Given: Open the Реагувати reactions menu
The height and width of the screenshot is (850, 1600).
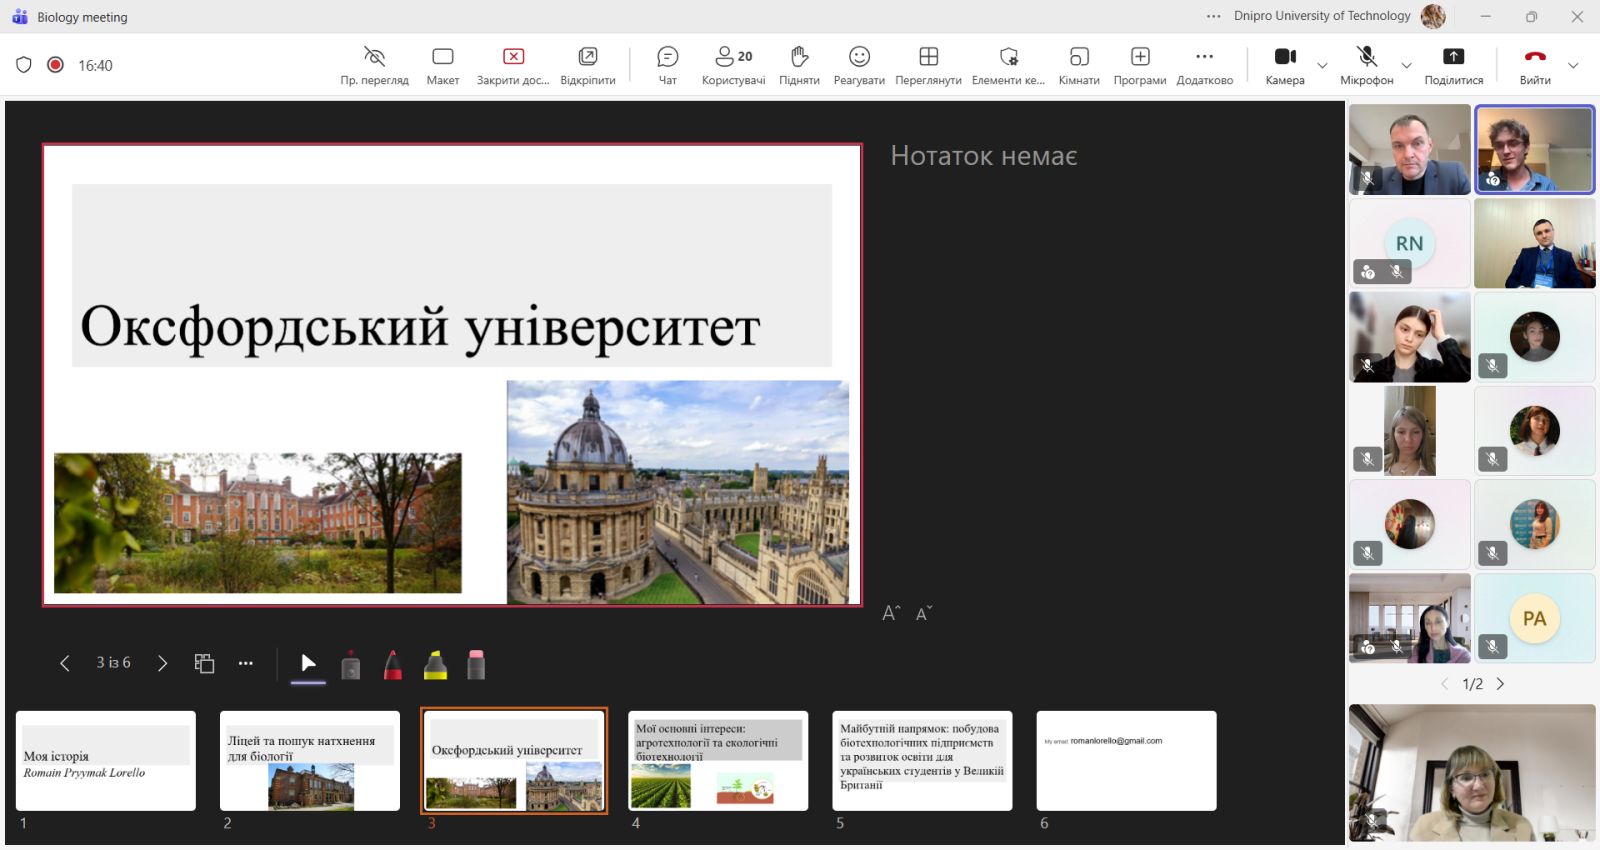Looking at the screenshot, I should [859, 65].
